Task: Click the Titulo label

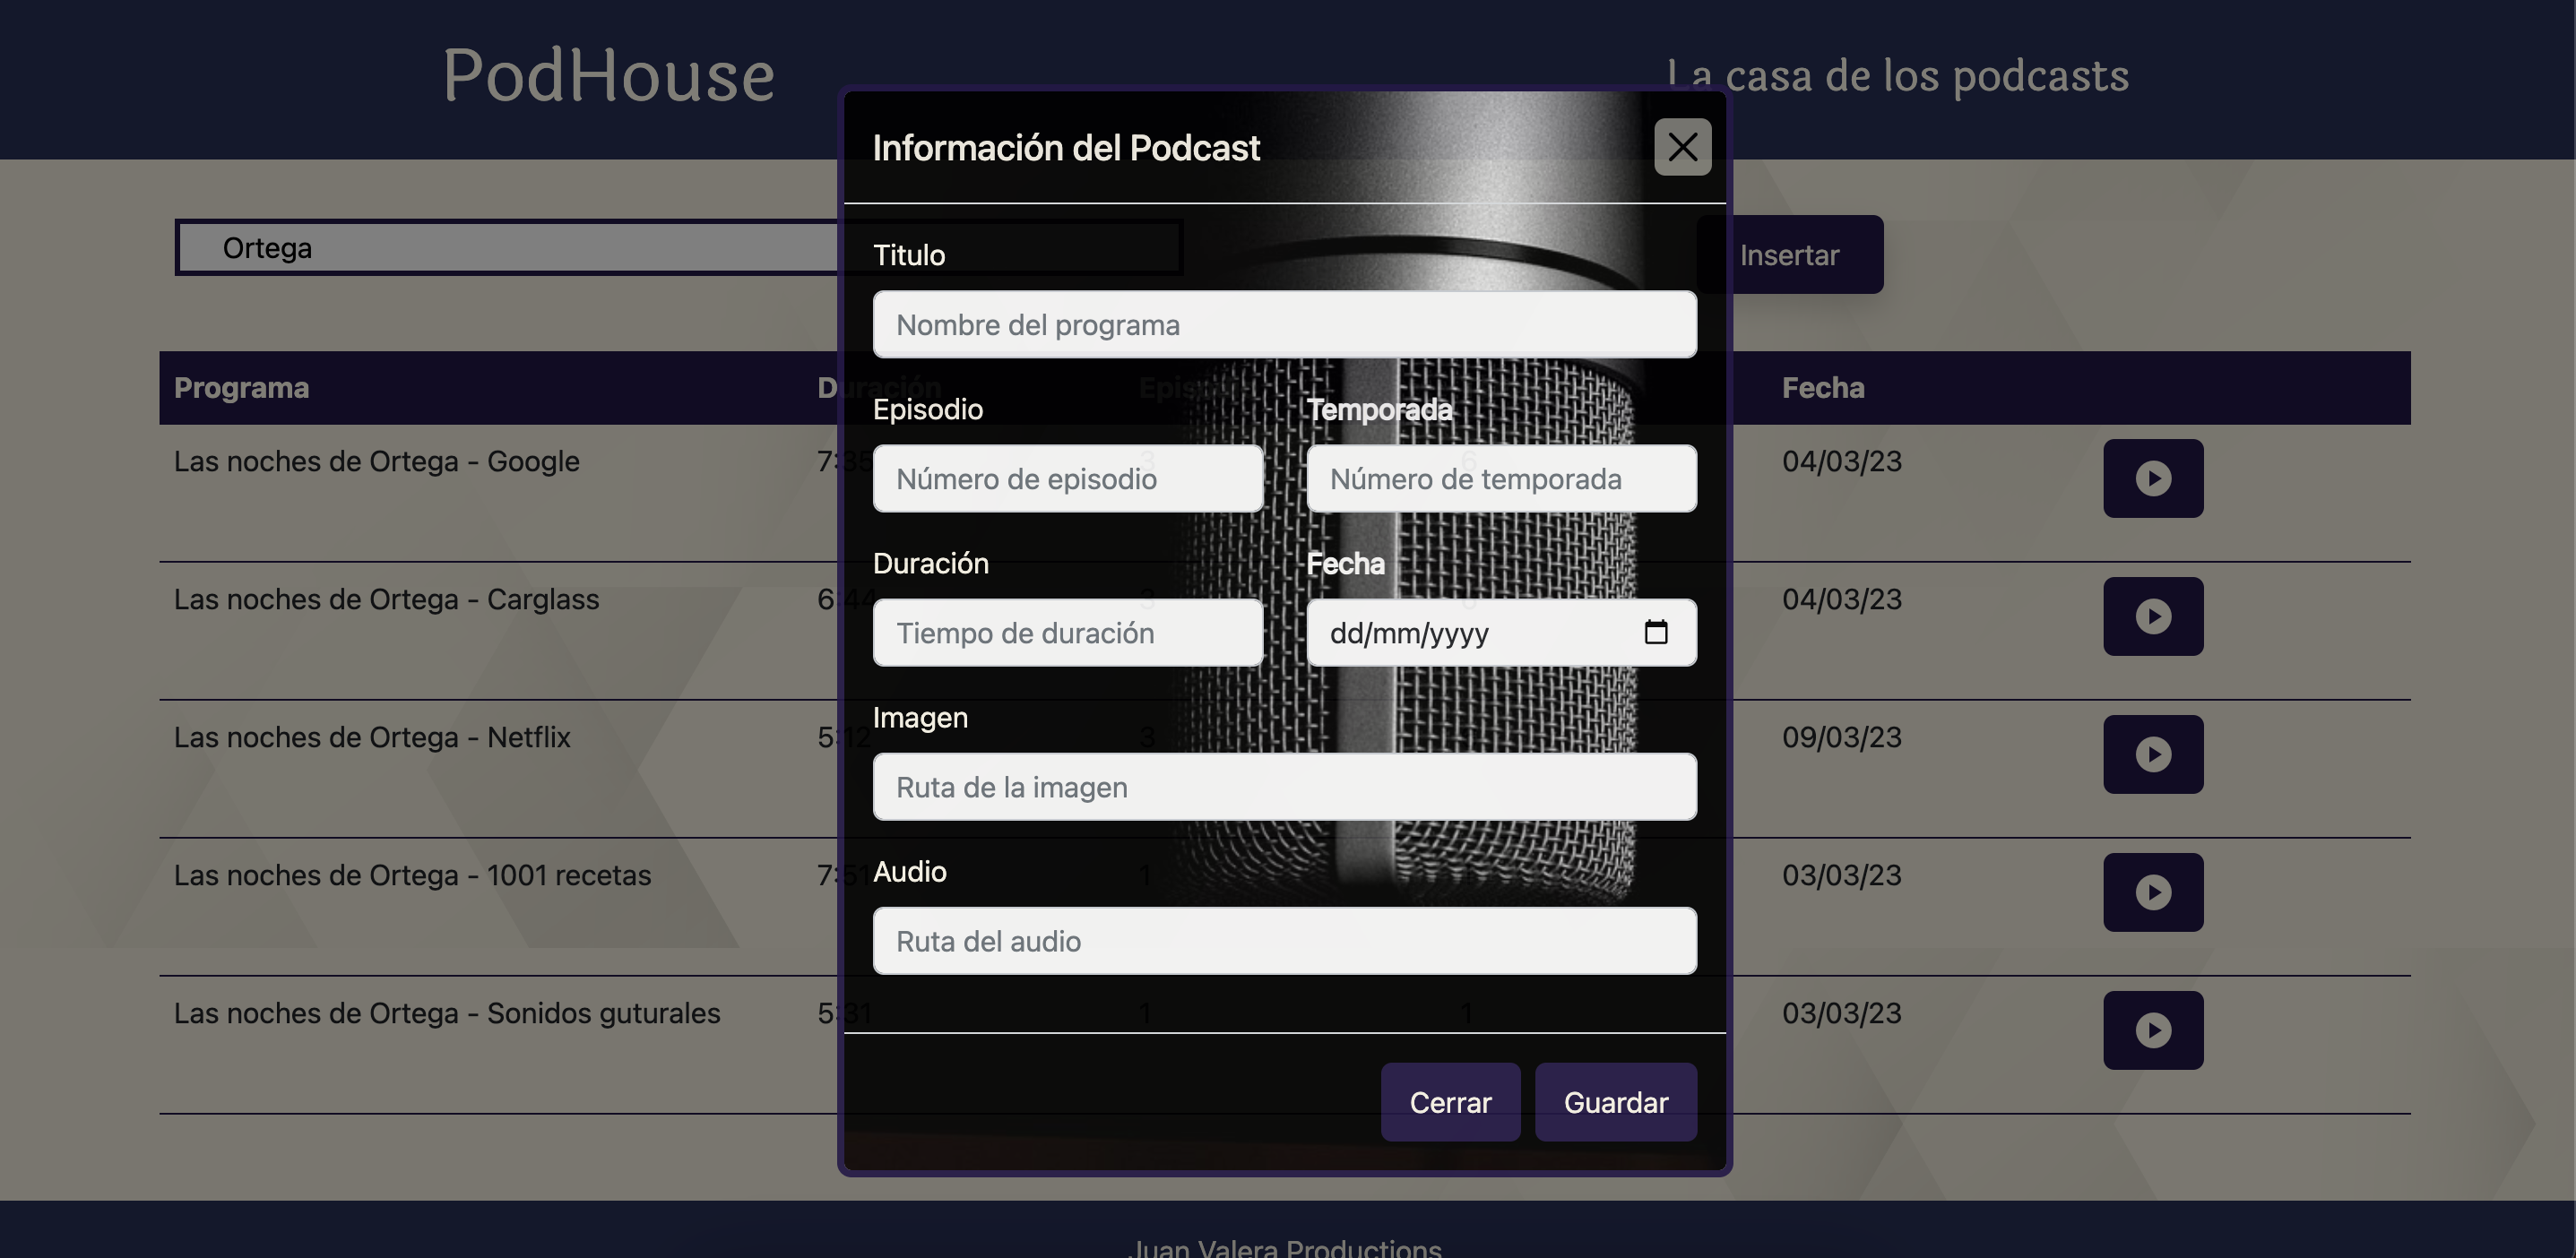Action: click(908, 255)
